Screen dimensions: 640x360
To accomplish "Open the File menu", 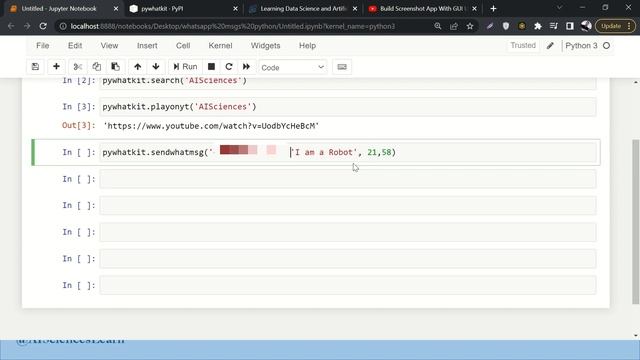I will pyautogui.click(x=42, y=46).
